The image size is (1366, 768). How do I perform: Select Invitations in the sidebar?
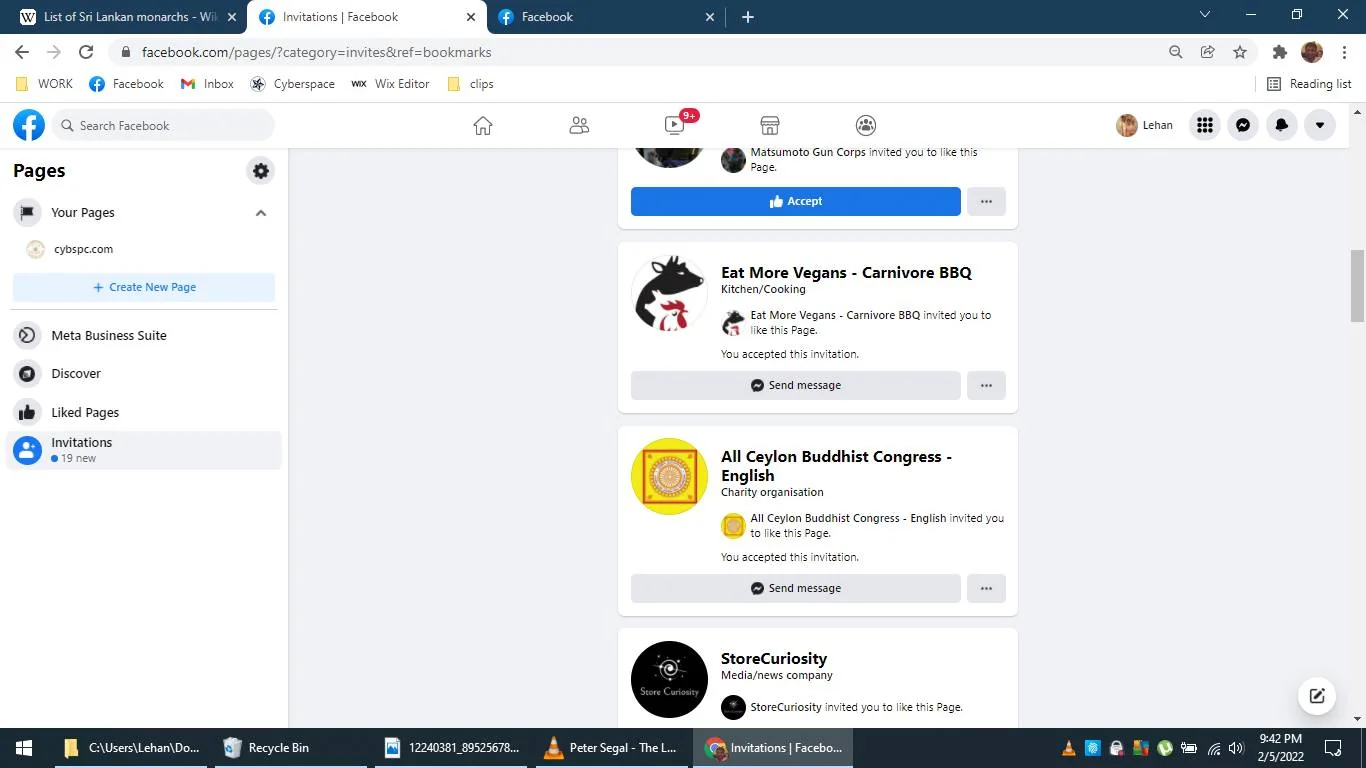tap(144, 450)
